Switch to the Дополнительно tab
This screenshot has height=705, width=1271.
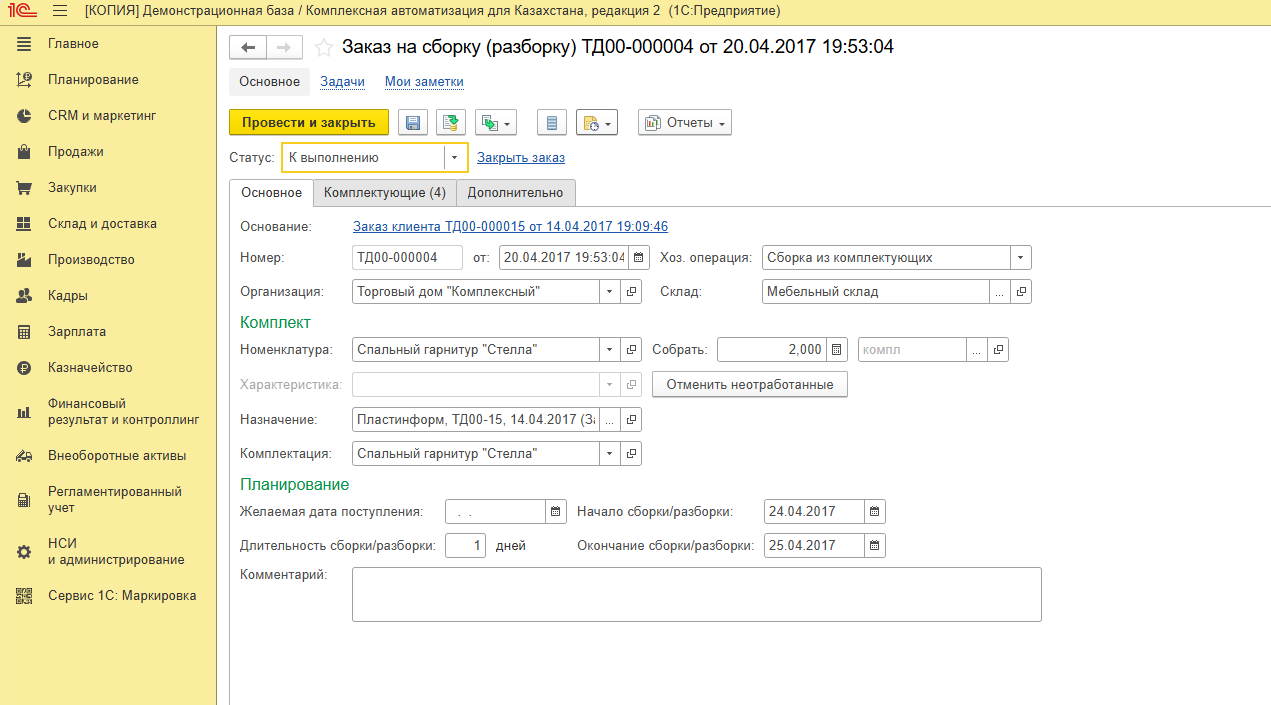tap(515, 193)
